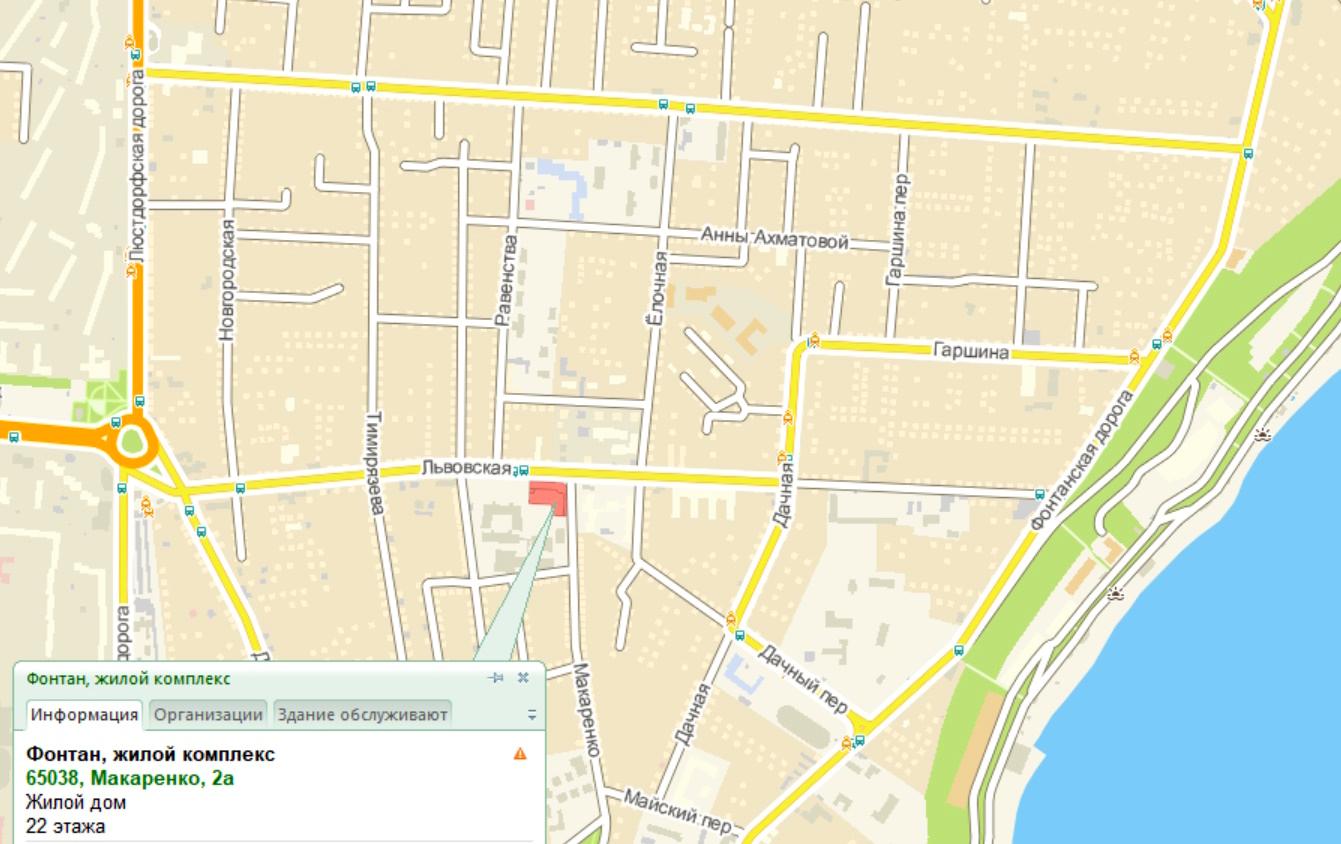The height and width of the screenshot is (844, 1341).
Task: Open the Здание обслуживают tab
Action: 362,714
